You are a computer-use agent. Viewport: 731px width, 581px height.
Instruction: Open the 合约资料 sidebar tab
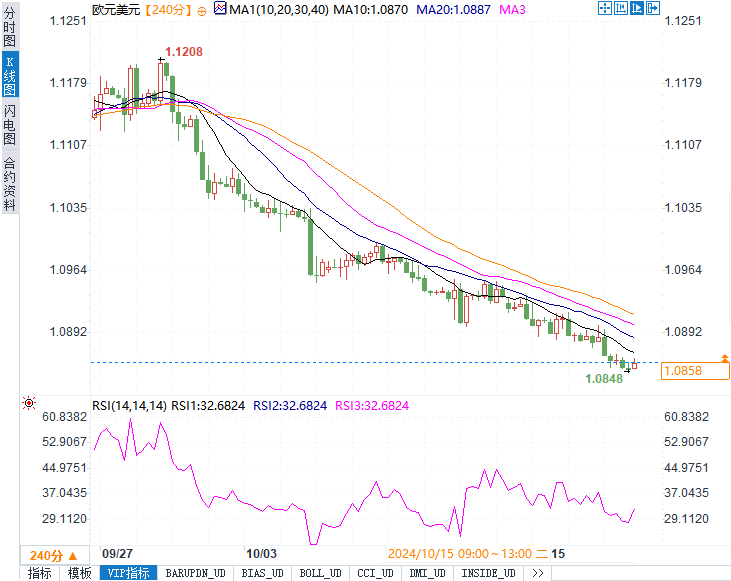(x=9, y=184)
